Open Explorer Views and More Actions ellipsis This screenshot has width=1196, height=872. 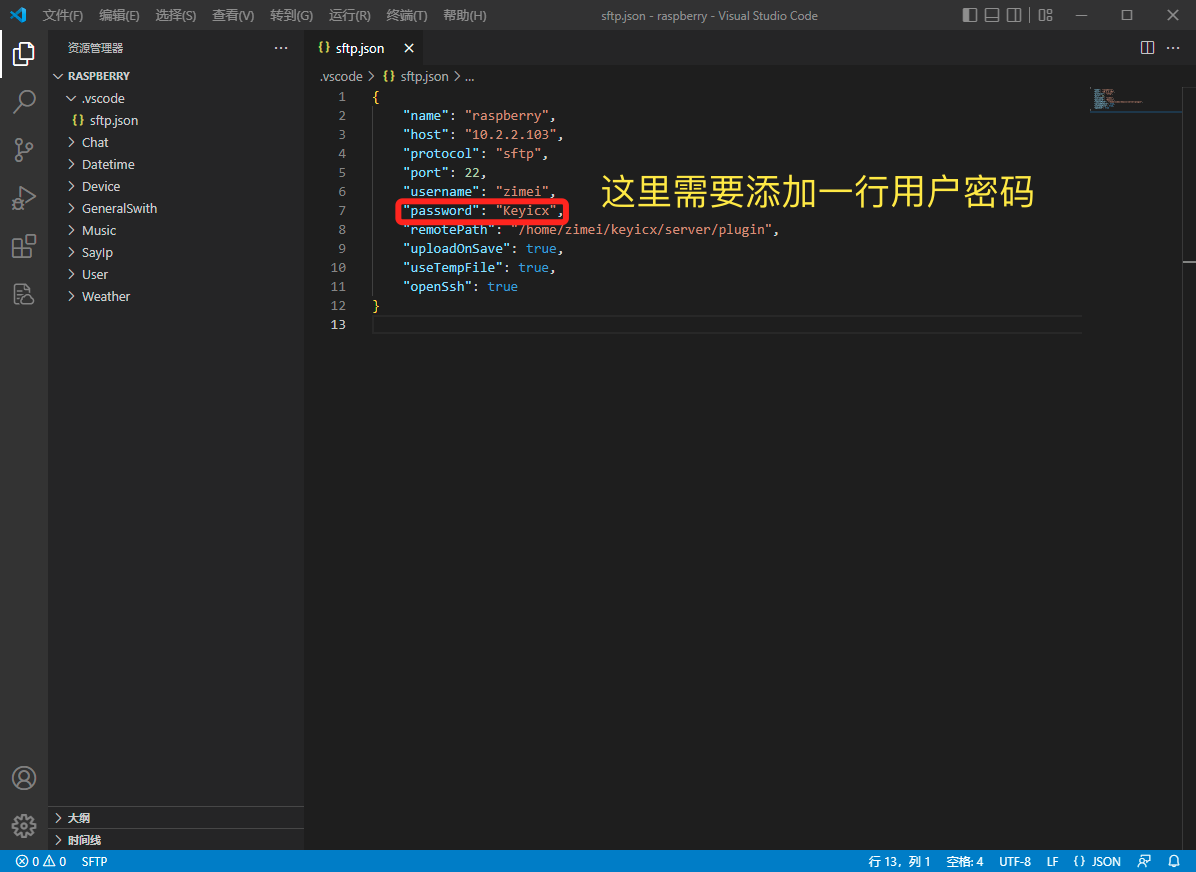tap(281, 48)
